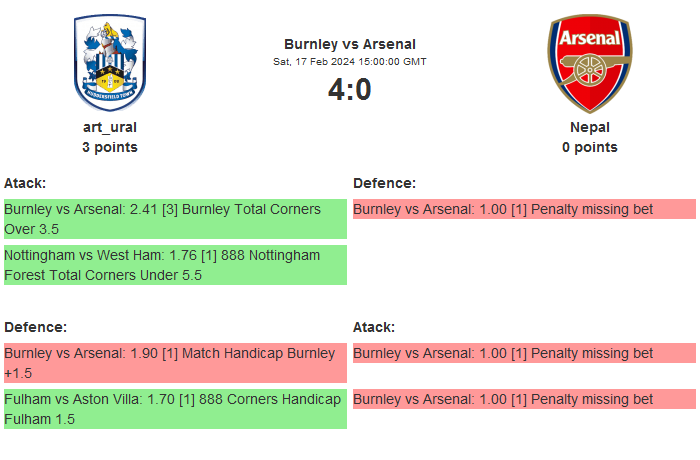Image resolution: width=700 pixels, height=460 pixels.
Task: Click Nepal's 0 points label
Action: tap(590, 147)
